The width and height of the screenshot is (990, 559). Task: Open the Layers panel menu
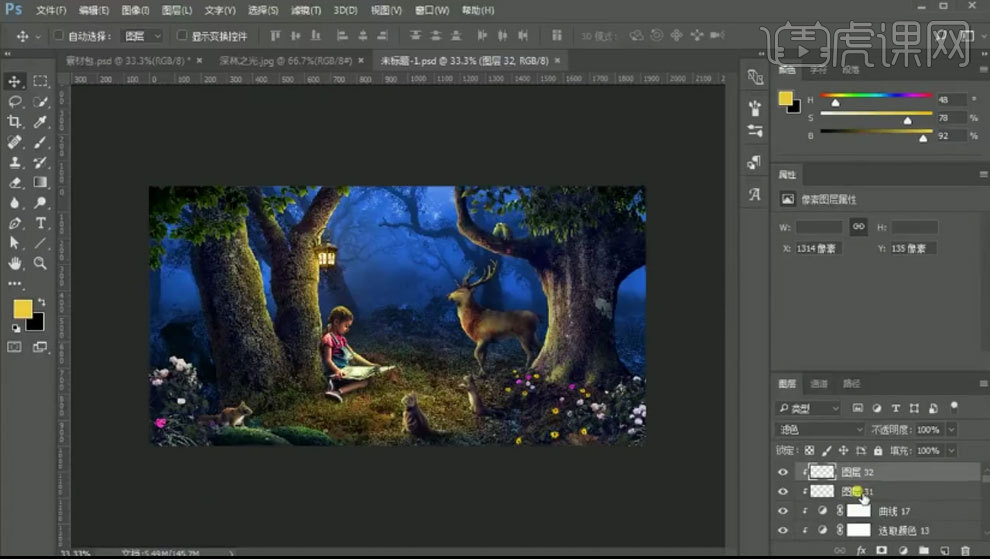983,383
